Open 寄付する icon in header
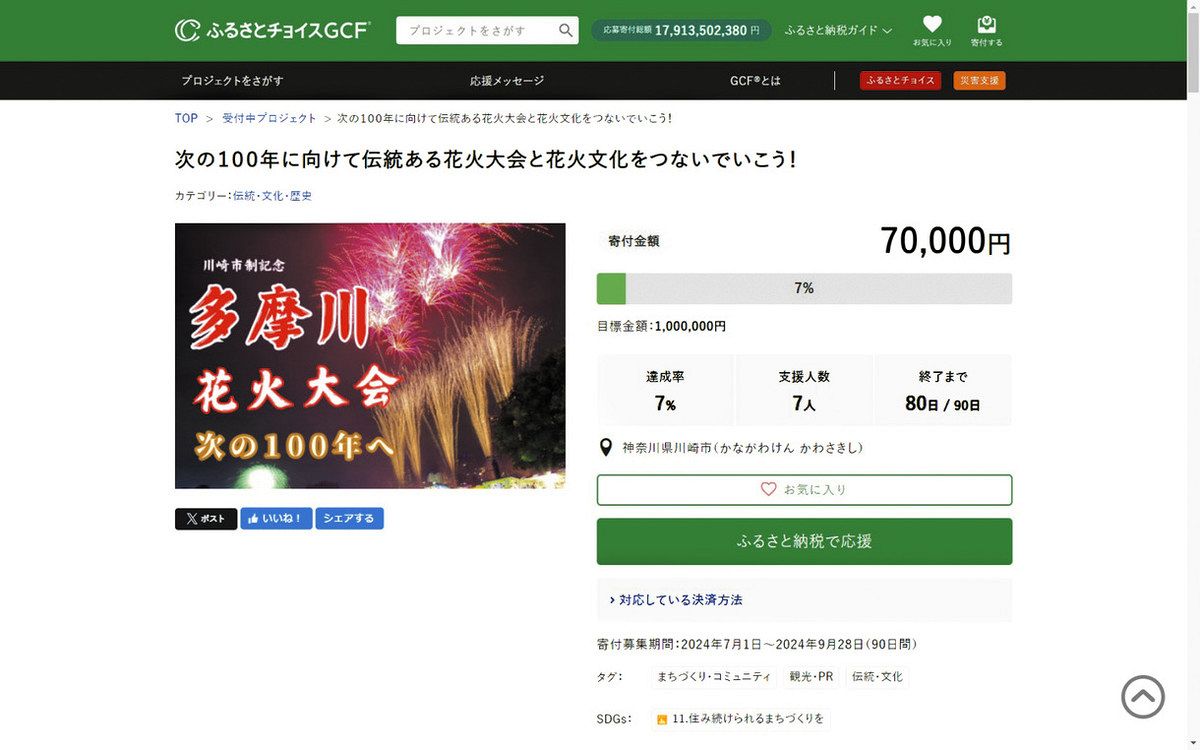Screen dimensions: 1200x750 coord(986,31)
